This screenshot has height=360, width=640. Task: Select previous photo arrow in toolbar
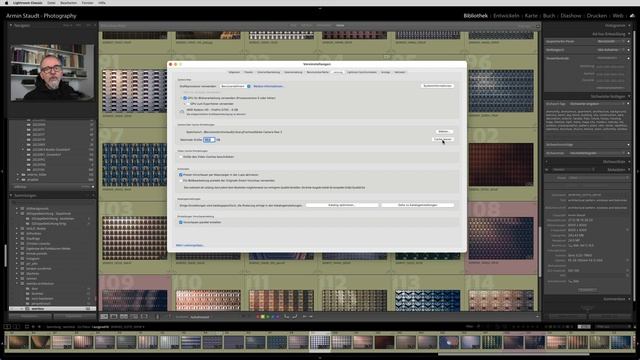(304, 316)
